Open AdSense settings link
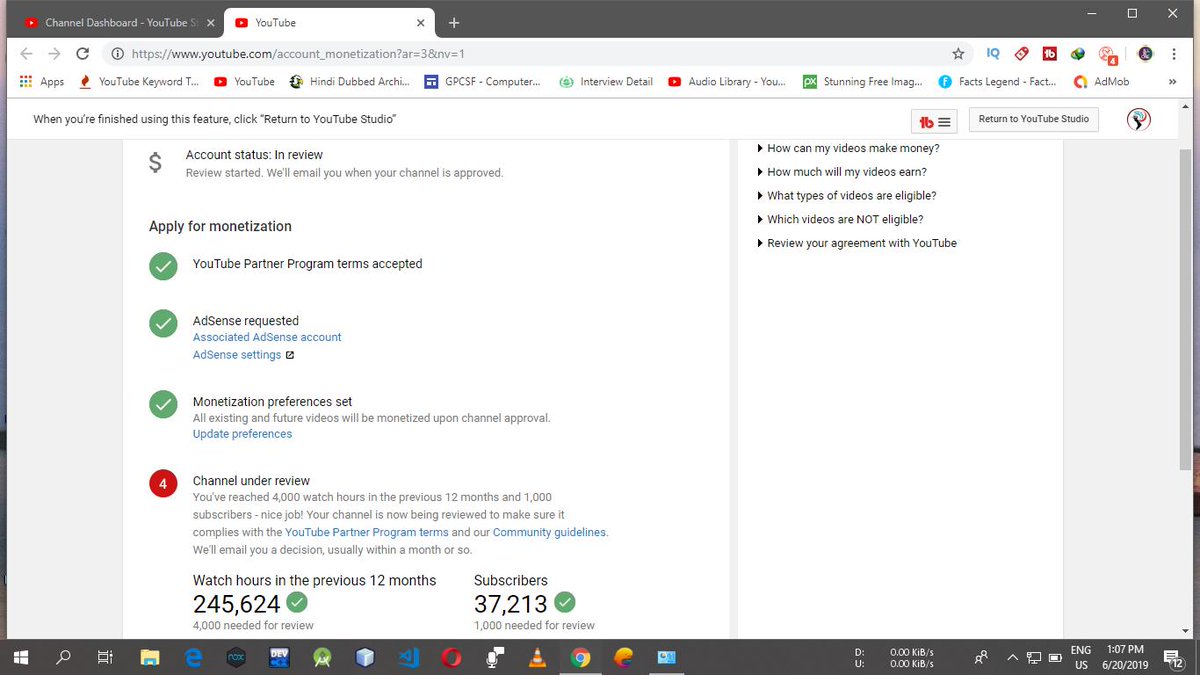The width and height of the screenshot is (1200, 675). (237, 355)
